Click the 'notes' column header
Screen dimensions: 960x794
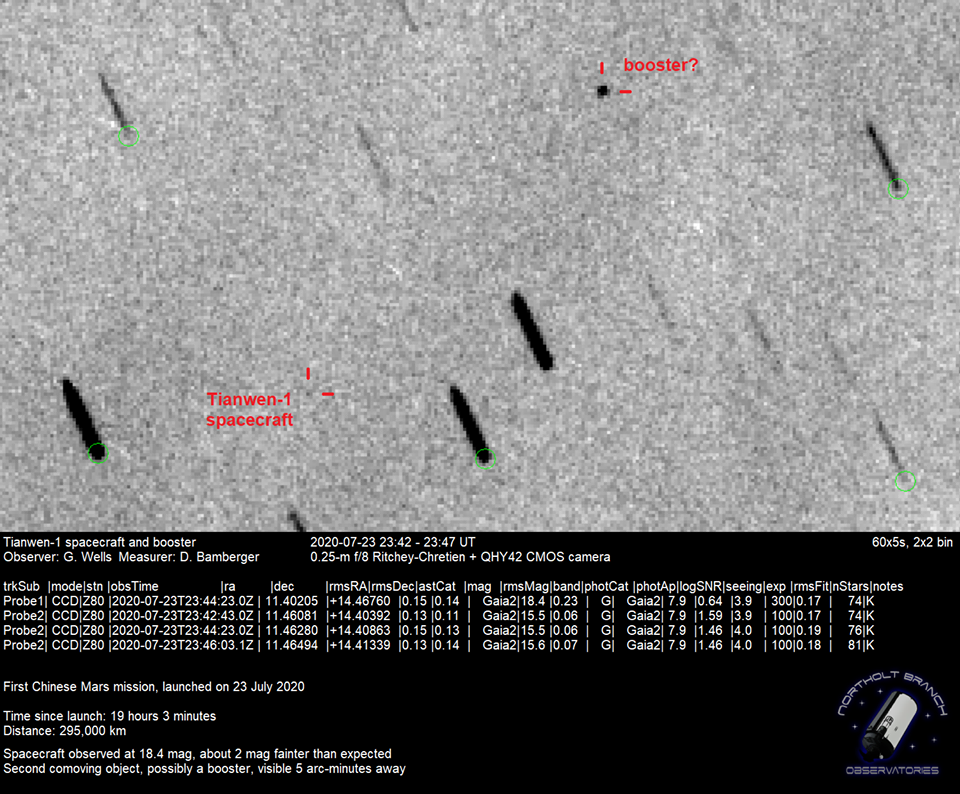click(x=888, y=586)
